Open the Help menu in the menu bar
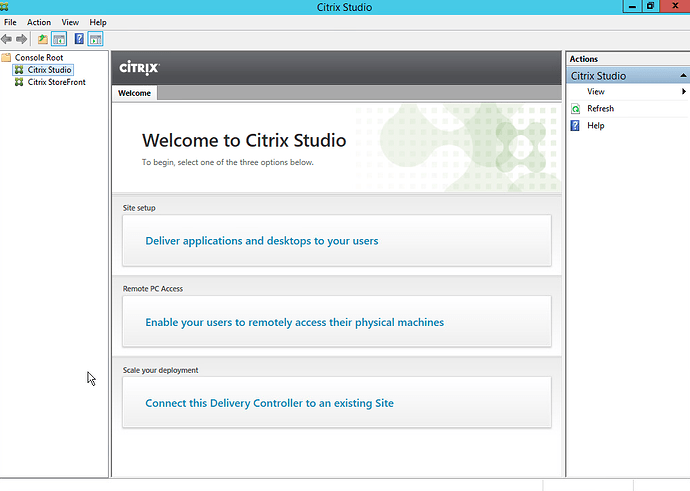The image size is (690, 491). click(x=98, y=22)
